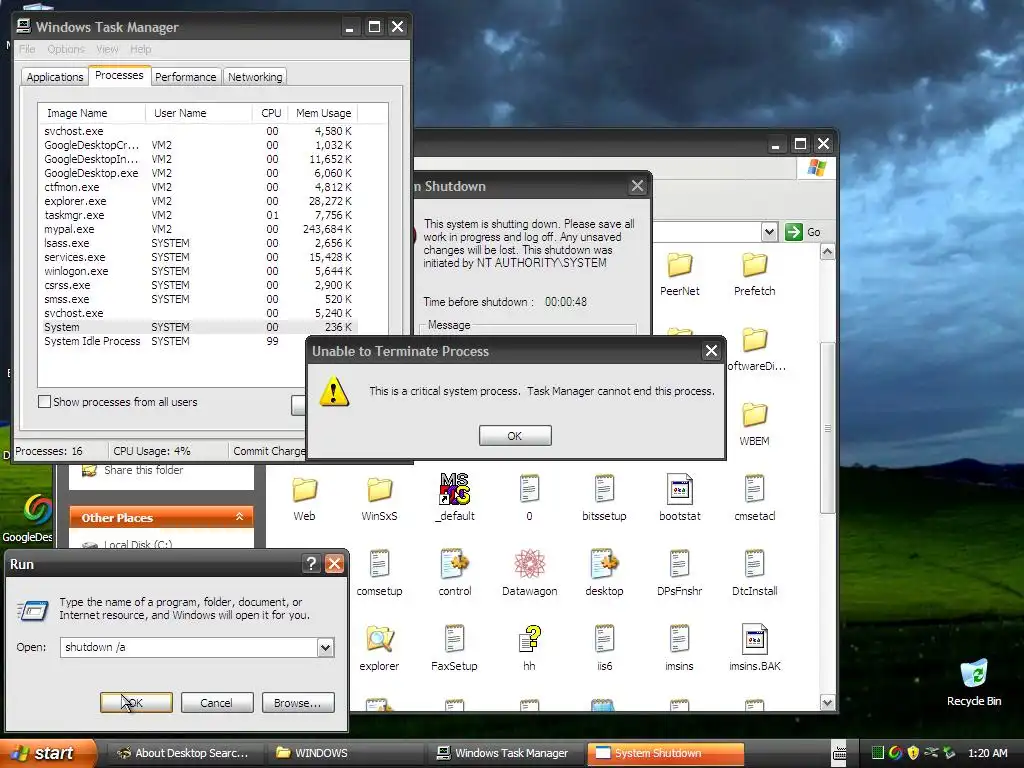Select the explorer application icon
Image resolution: width=1024 pixels, height=768 pixels.
[x=379, y=639]
